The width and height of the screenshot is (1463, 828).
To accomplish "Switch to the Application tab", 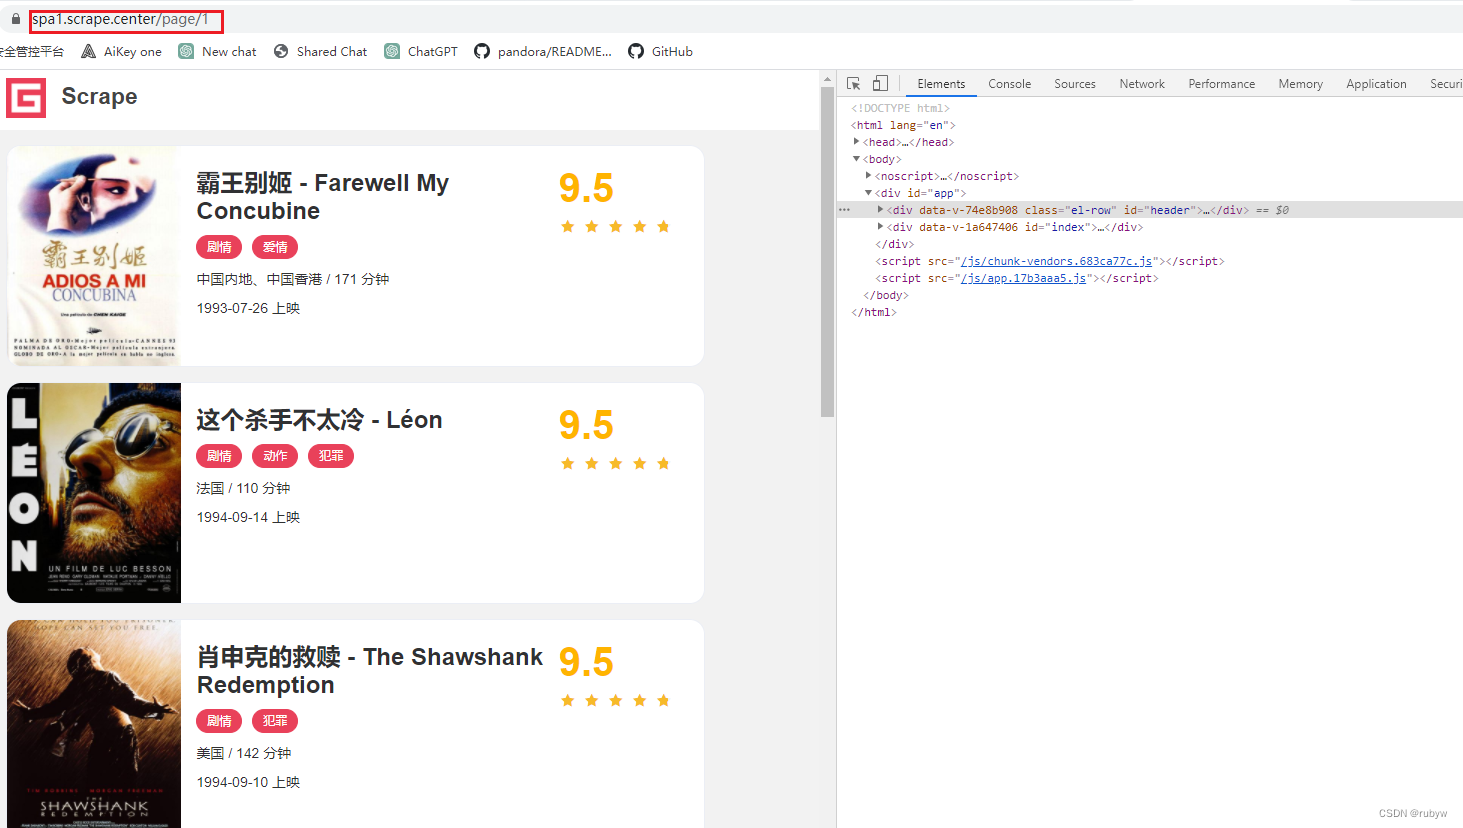I will (1376, 84).
